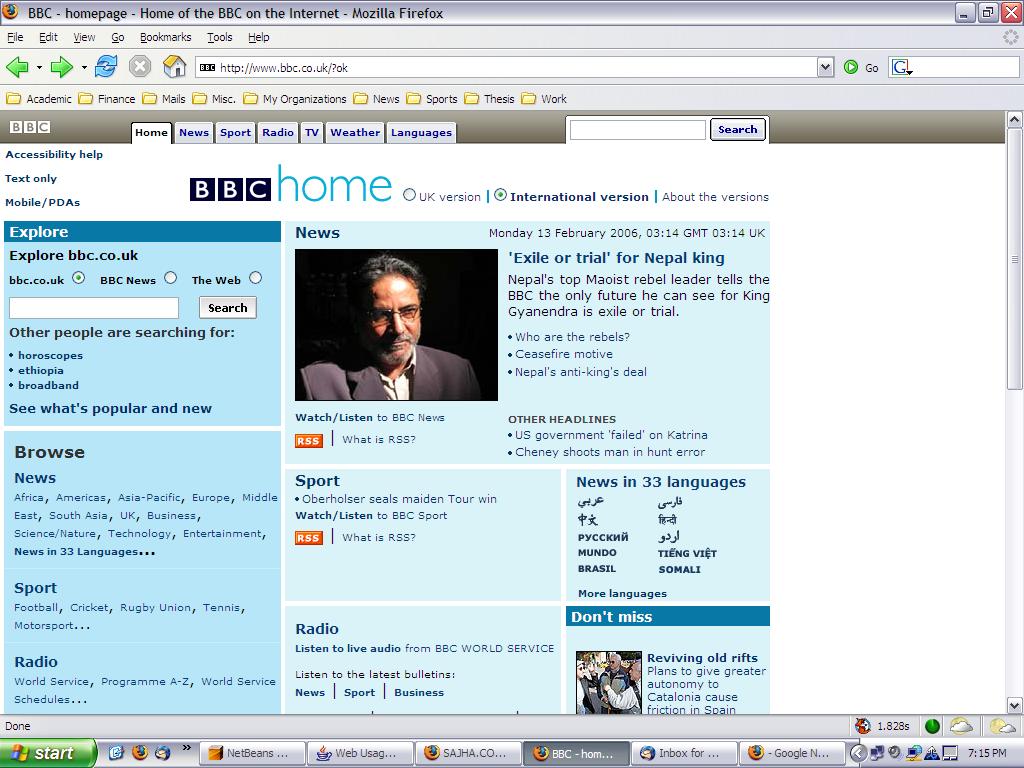Click the green Back arrow
The width and height of the screenshot is (1024, 768).
tap(17, 67)
